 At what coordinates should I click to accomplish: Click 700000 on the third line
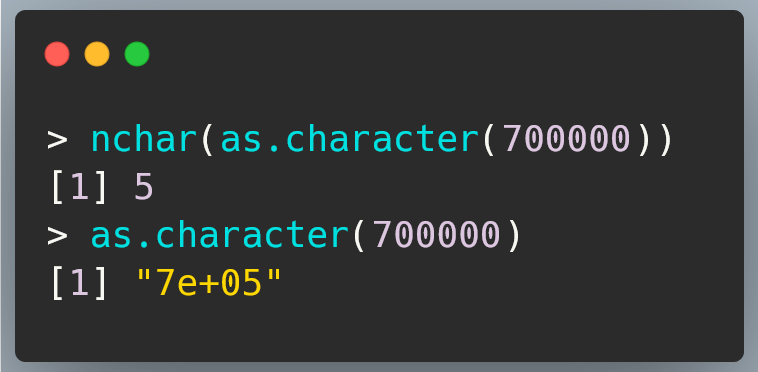coord(437,235)
